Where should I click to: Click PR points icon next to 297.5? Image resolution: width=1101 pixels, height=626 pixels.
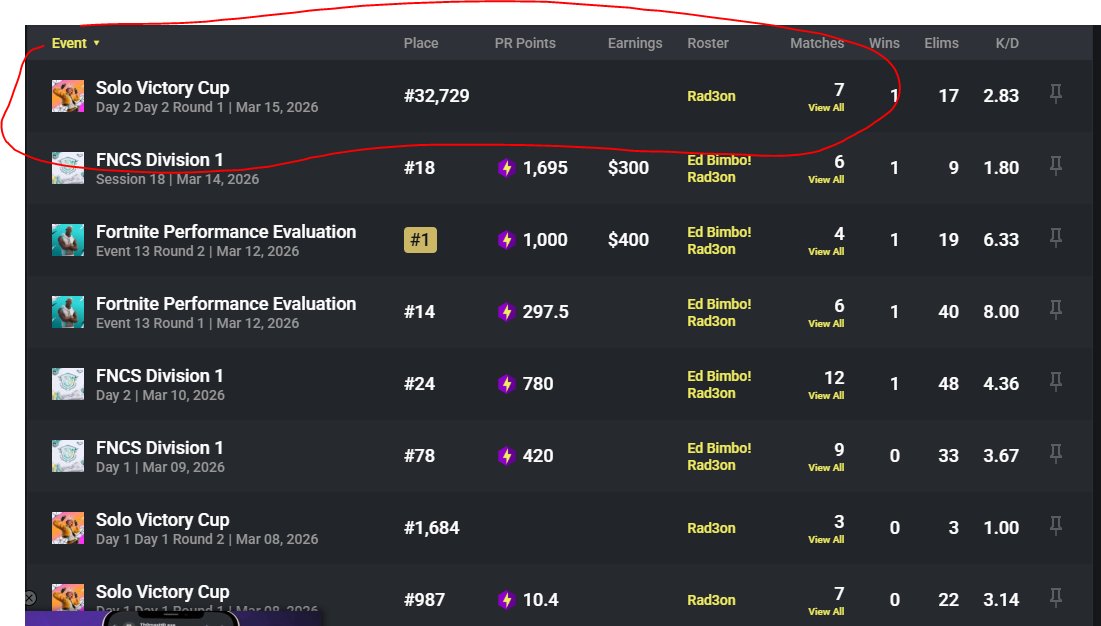click(x=506, y=312)
